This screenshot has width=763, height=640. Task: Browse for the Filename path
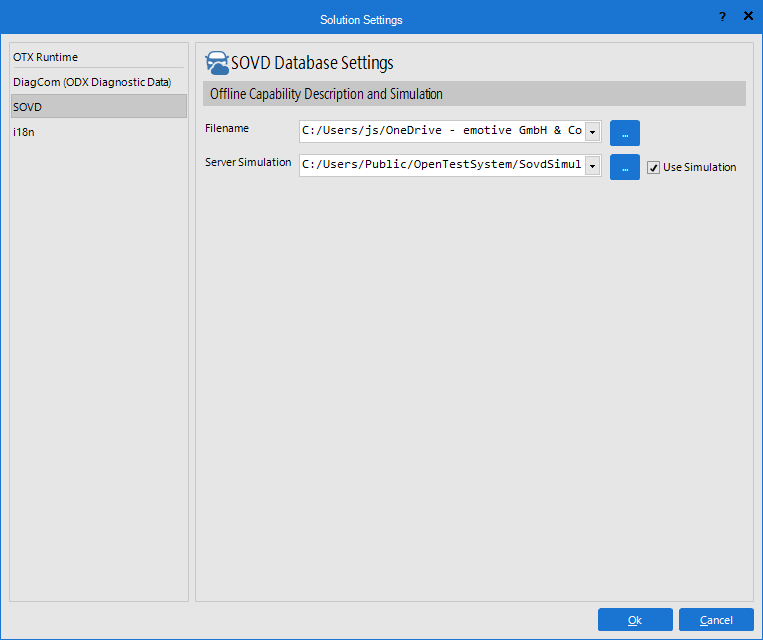(624, 133)
